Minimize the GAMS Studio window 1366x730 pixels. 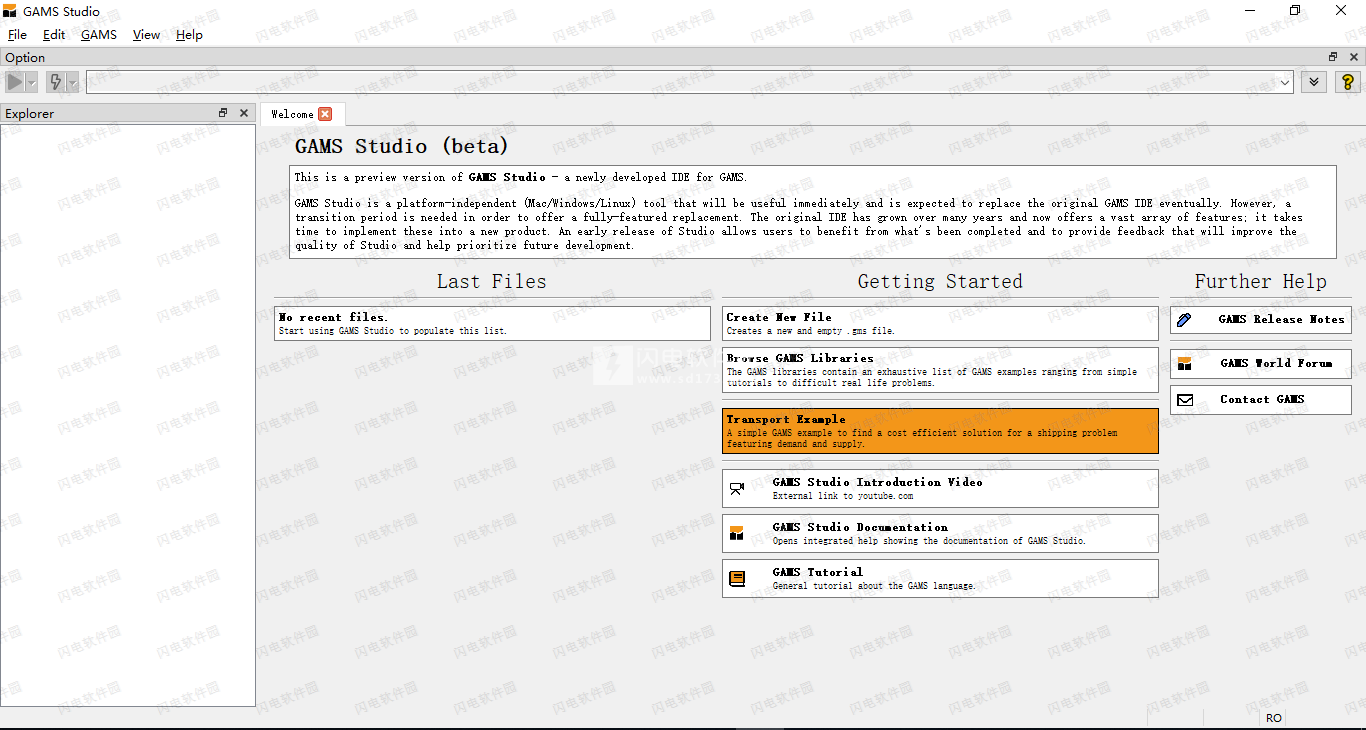(1250, 11)
